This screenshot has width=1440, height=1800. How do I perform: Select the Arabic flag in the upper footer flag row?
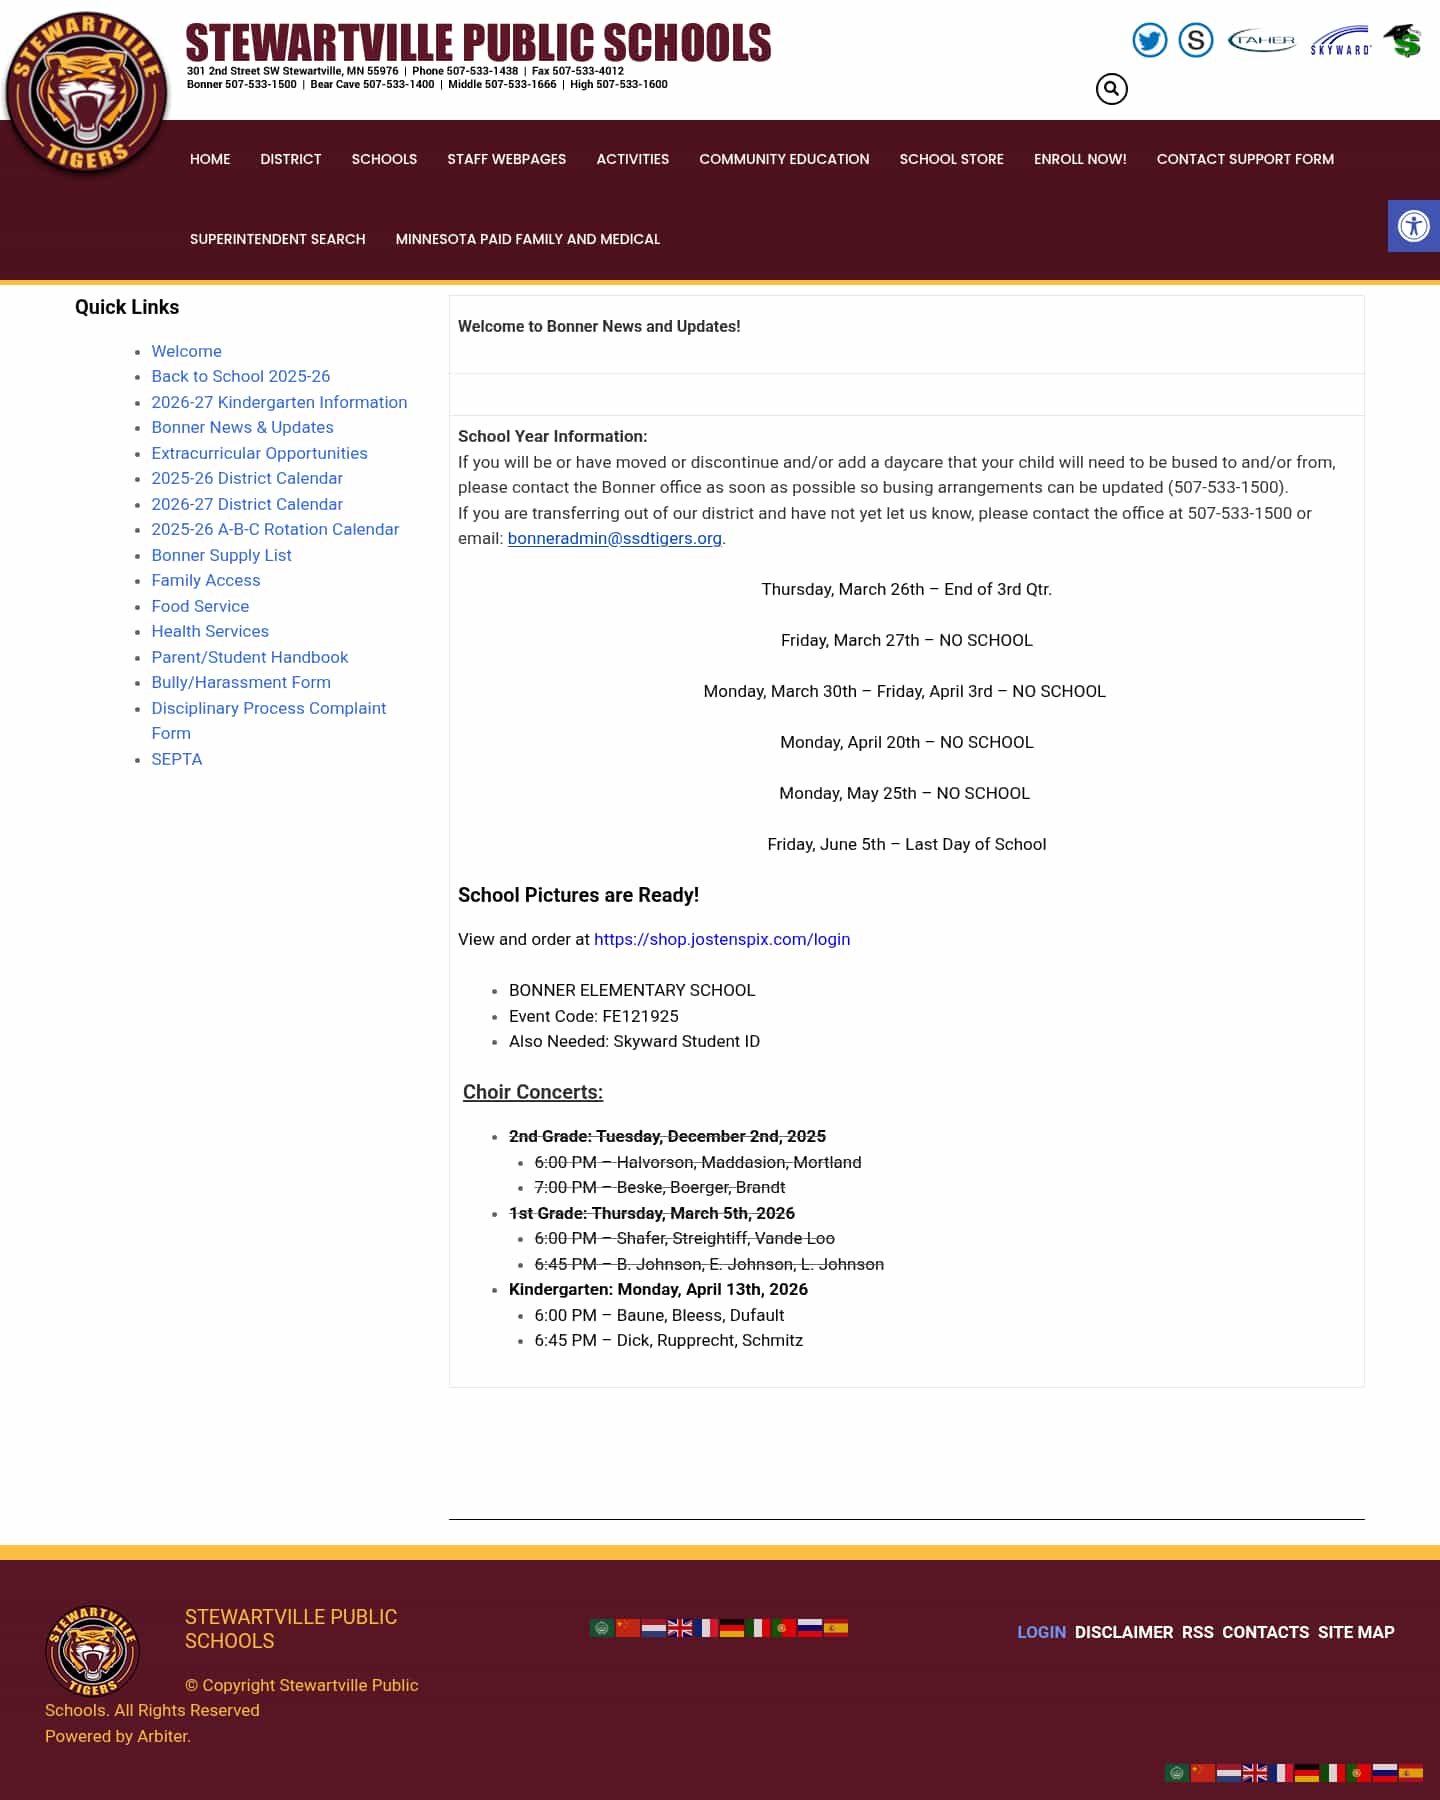click(602, 1628)
